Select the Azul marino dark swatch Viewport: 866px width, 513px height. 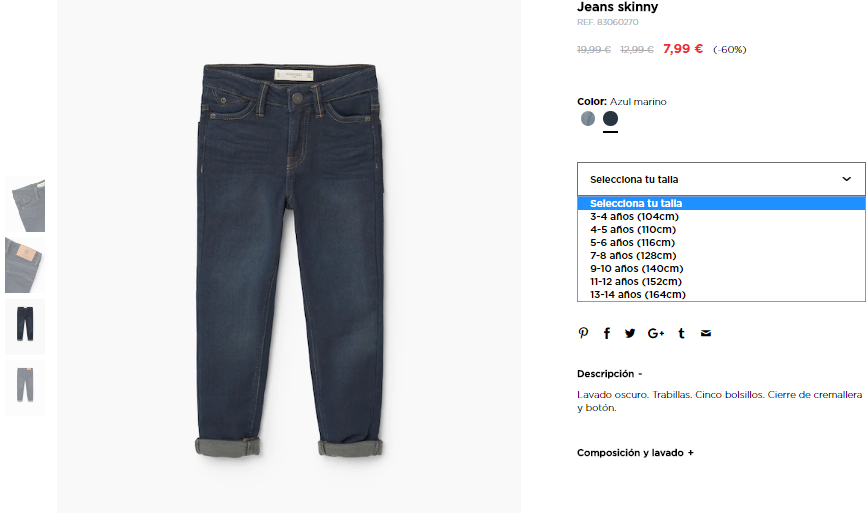coord(610,118)
